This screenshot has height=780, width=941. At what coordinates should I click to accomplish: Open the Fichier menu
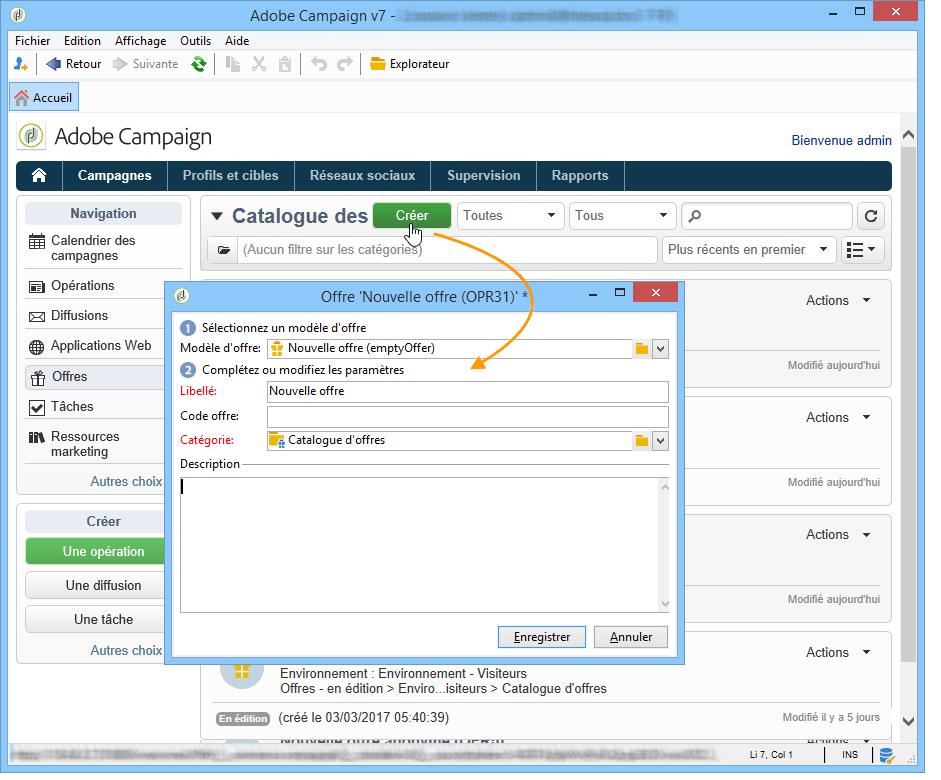(x=32, y=41)
